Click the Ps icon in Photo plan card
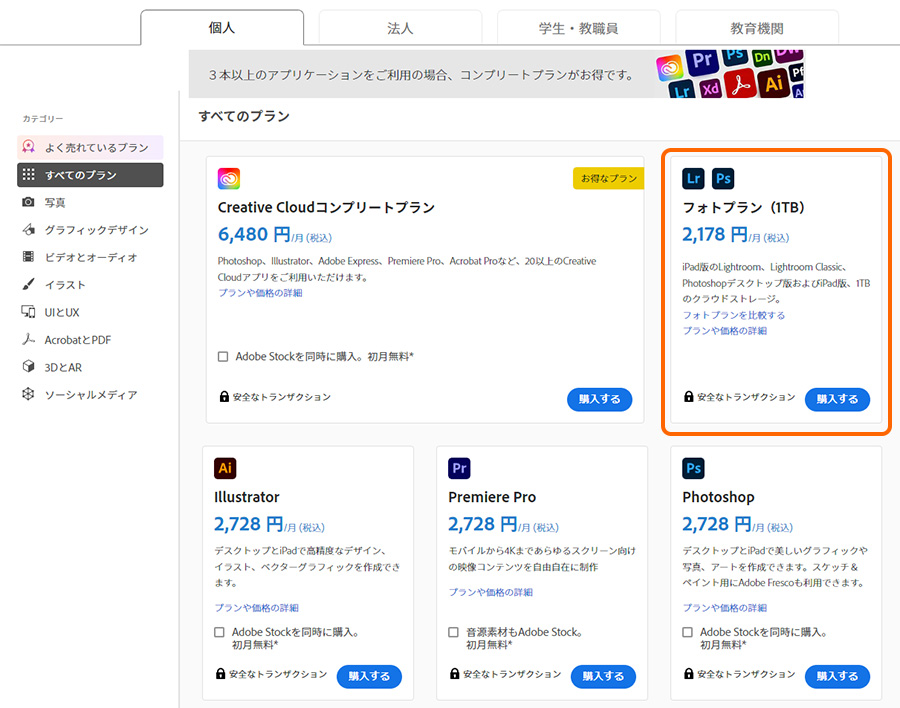This screenshot has height=708, width=900. coord(723,179)
